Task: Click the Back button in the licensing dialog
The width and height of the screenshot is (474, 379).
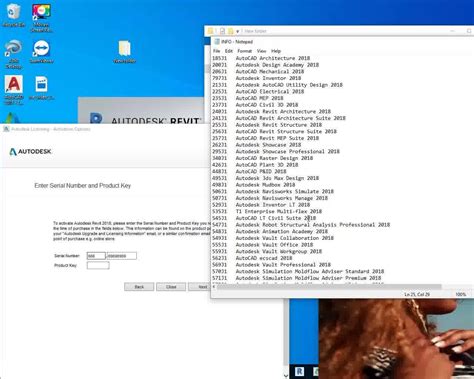Action: [139, 287]
